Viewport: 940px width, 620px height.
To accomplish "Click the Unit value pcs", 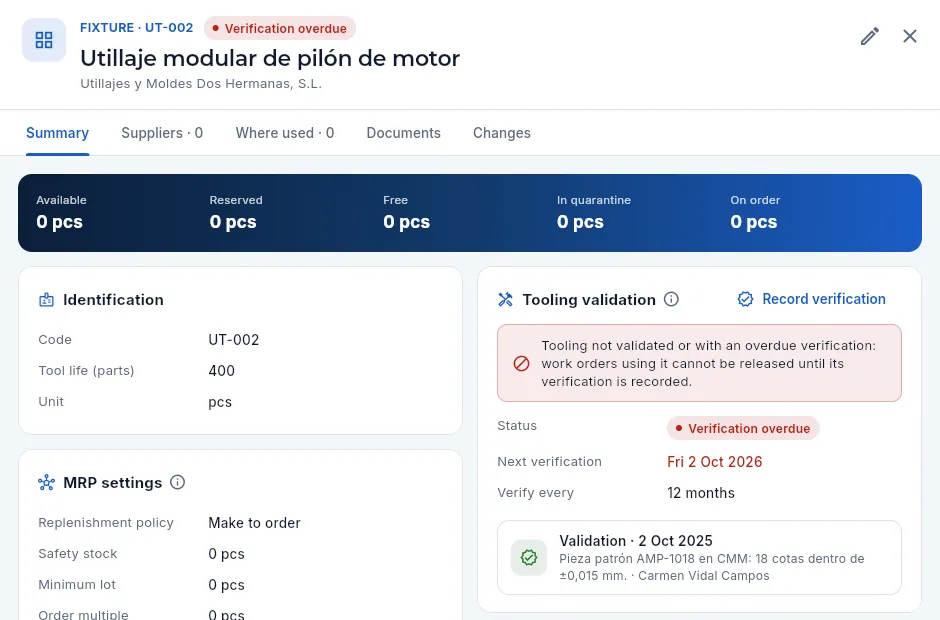I will click(x=220, y=402).
